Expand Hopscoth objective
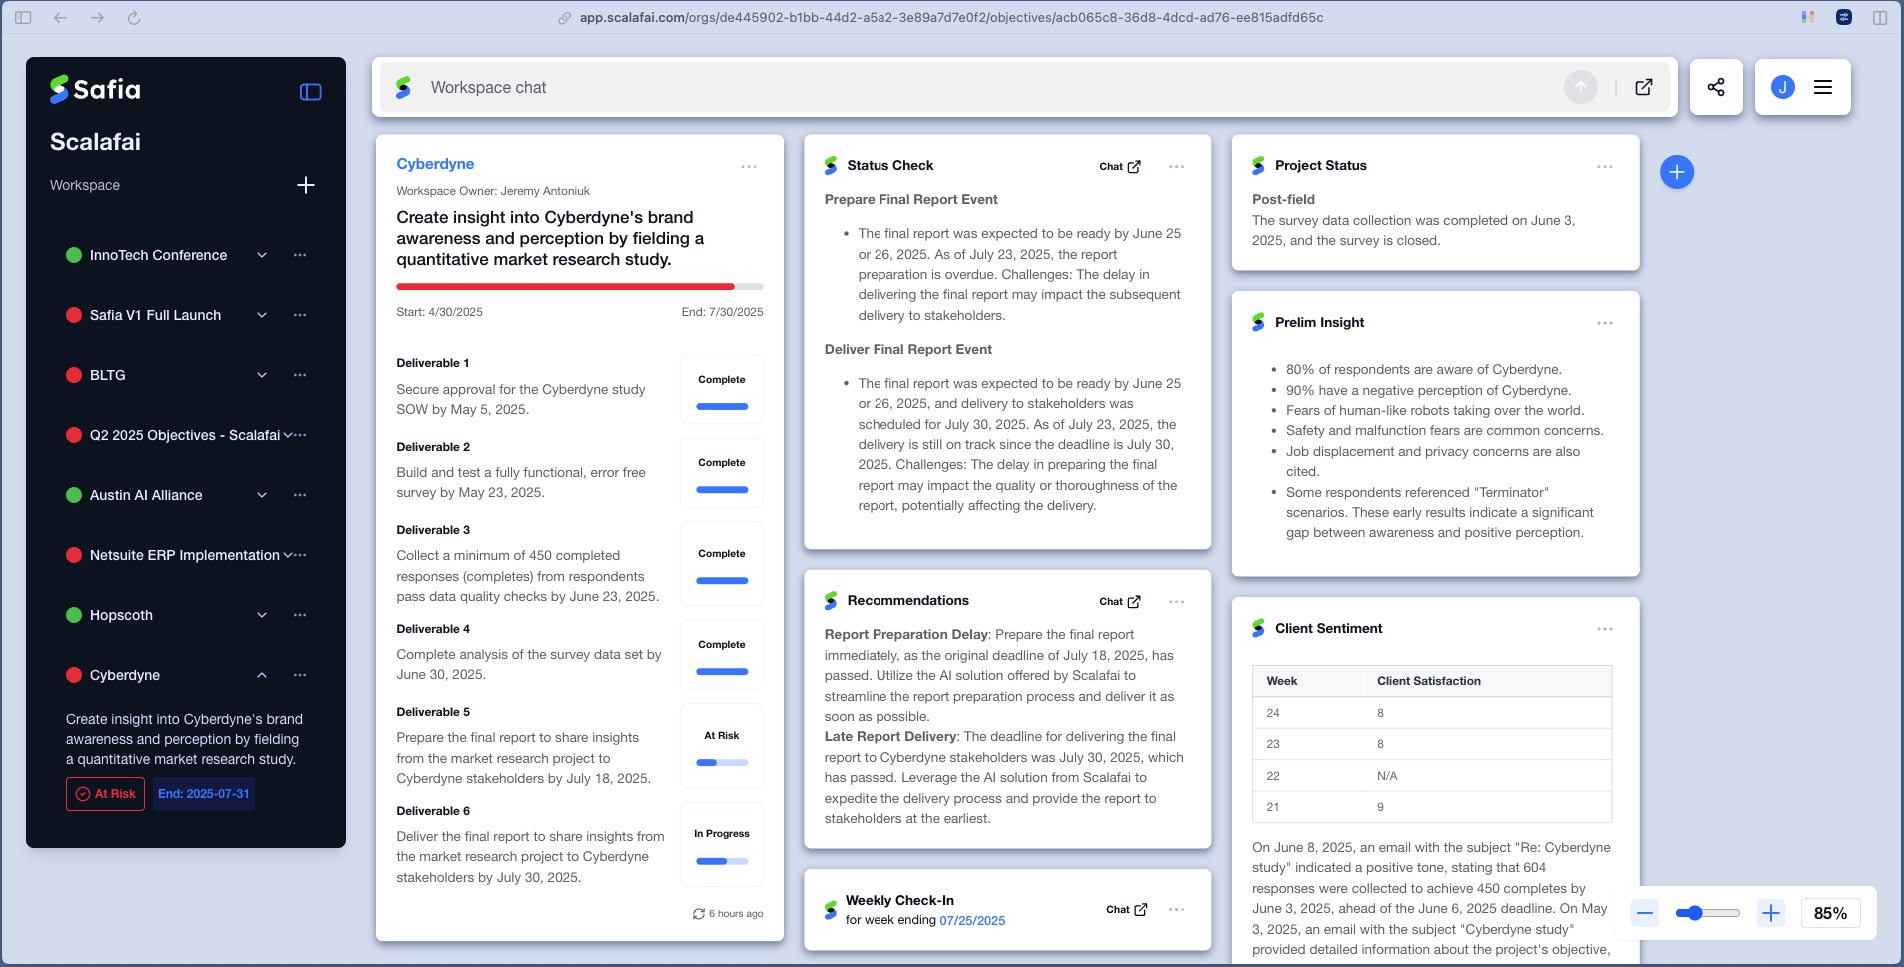 pos(262,615)
